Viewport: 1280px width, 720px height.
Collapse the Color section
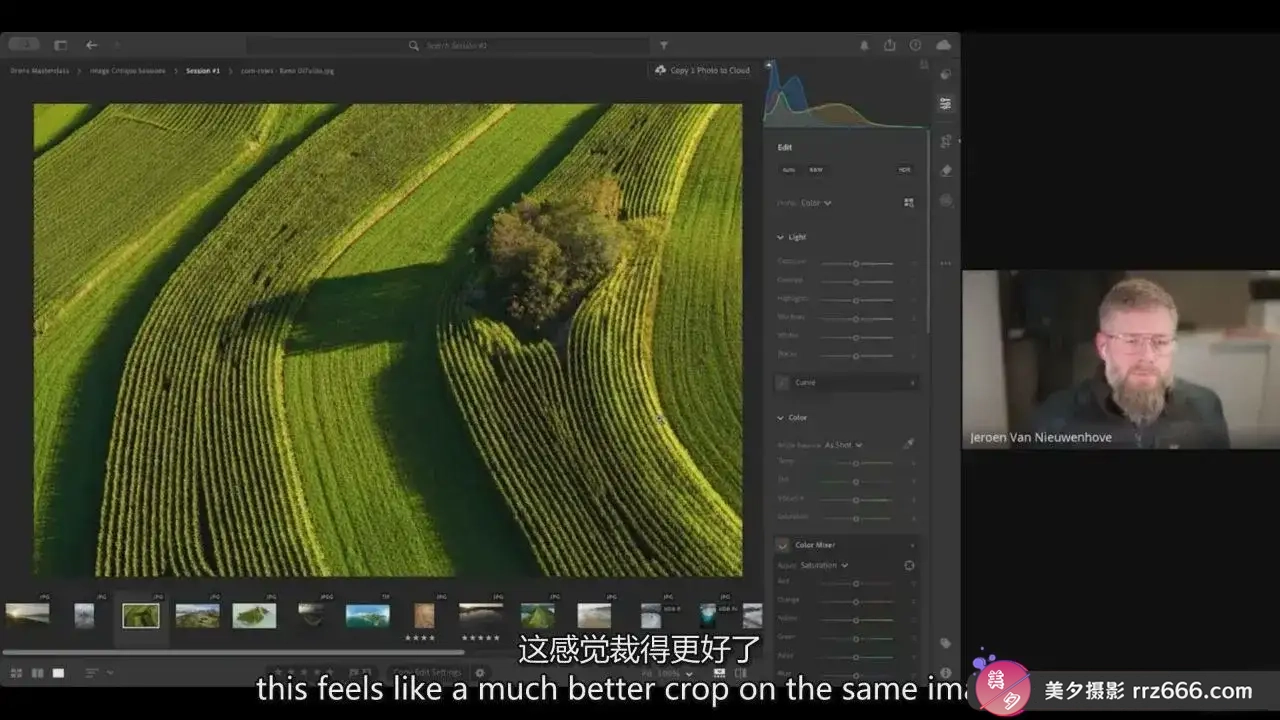pyautogui.click(x=781, y=417)
